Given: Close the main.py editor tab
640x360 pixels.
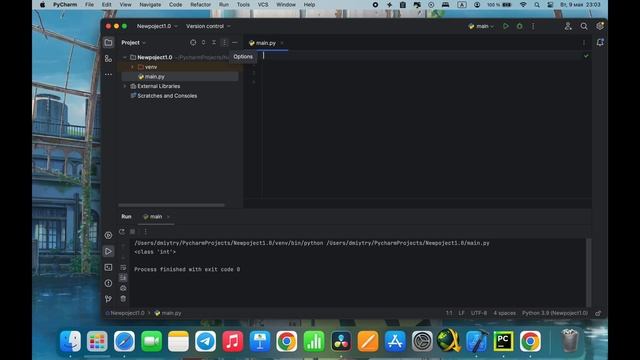Looking at the screenshot, I should click(282, 43).
